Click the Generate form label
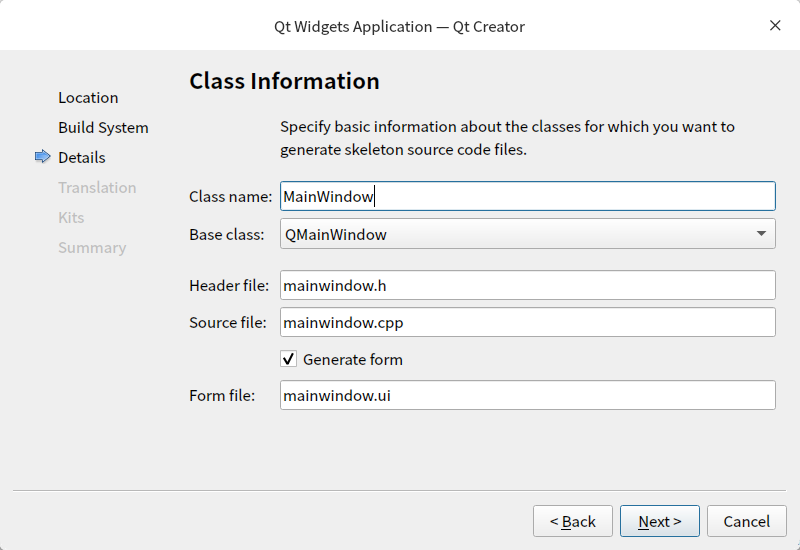Viewport: 800px width, 550px height. 352,359
